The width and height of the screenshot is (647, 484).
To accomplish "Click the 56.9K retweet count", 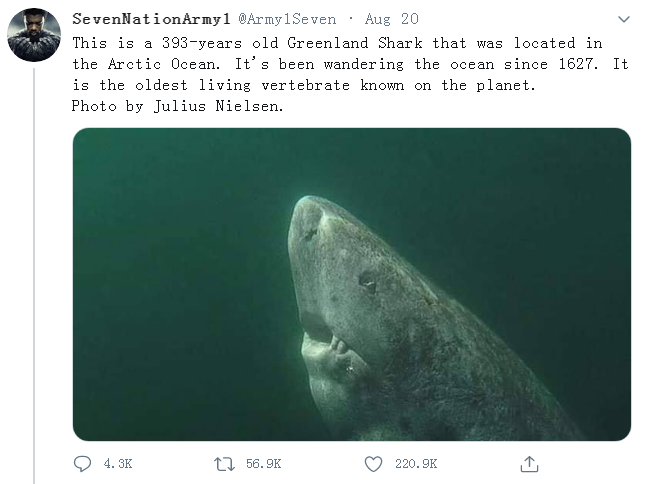I will 263,464.
